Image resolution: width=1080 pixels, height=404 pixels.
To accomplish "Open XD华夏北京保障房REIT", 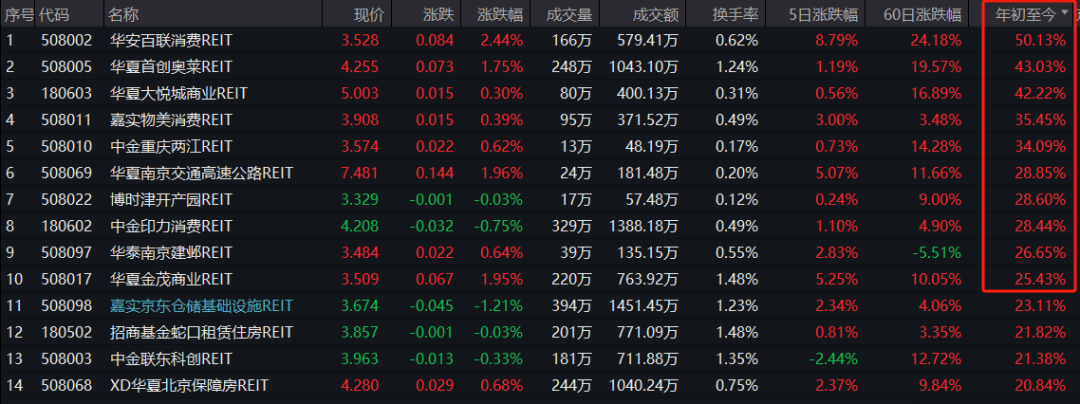I will tap(188, 384).
